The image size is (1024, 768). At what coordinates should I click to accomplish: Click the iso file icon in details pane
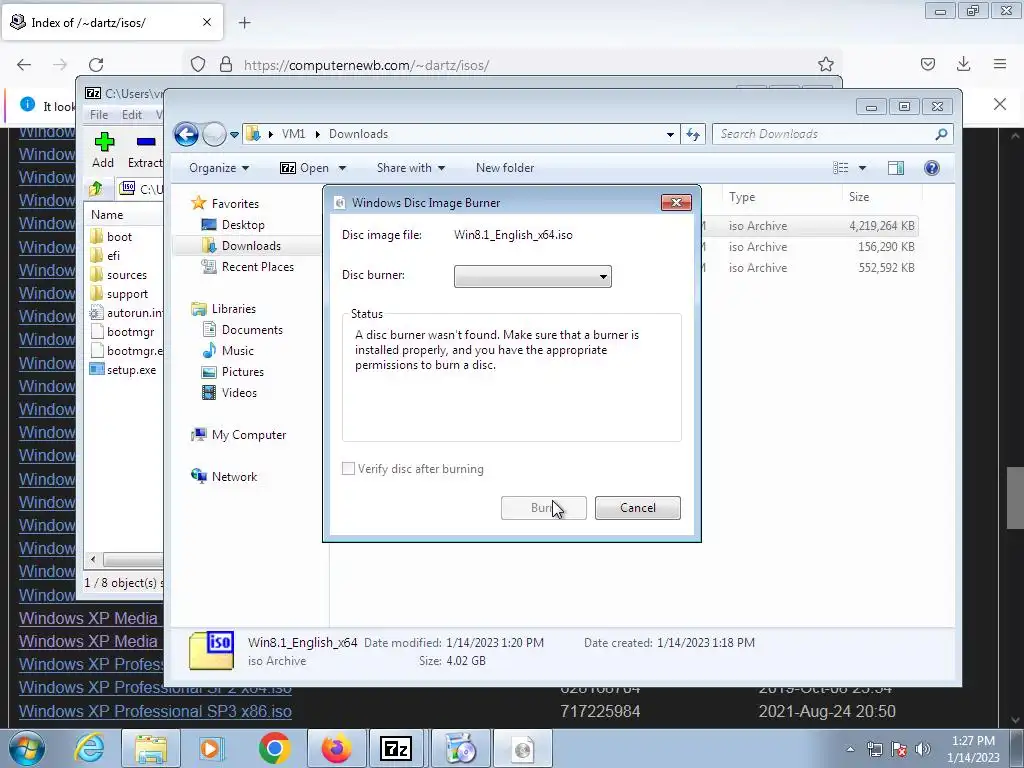212,650
